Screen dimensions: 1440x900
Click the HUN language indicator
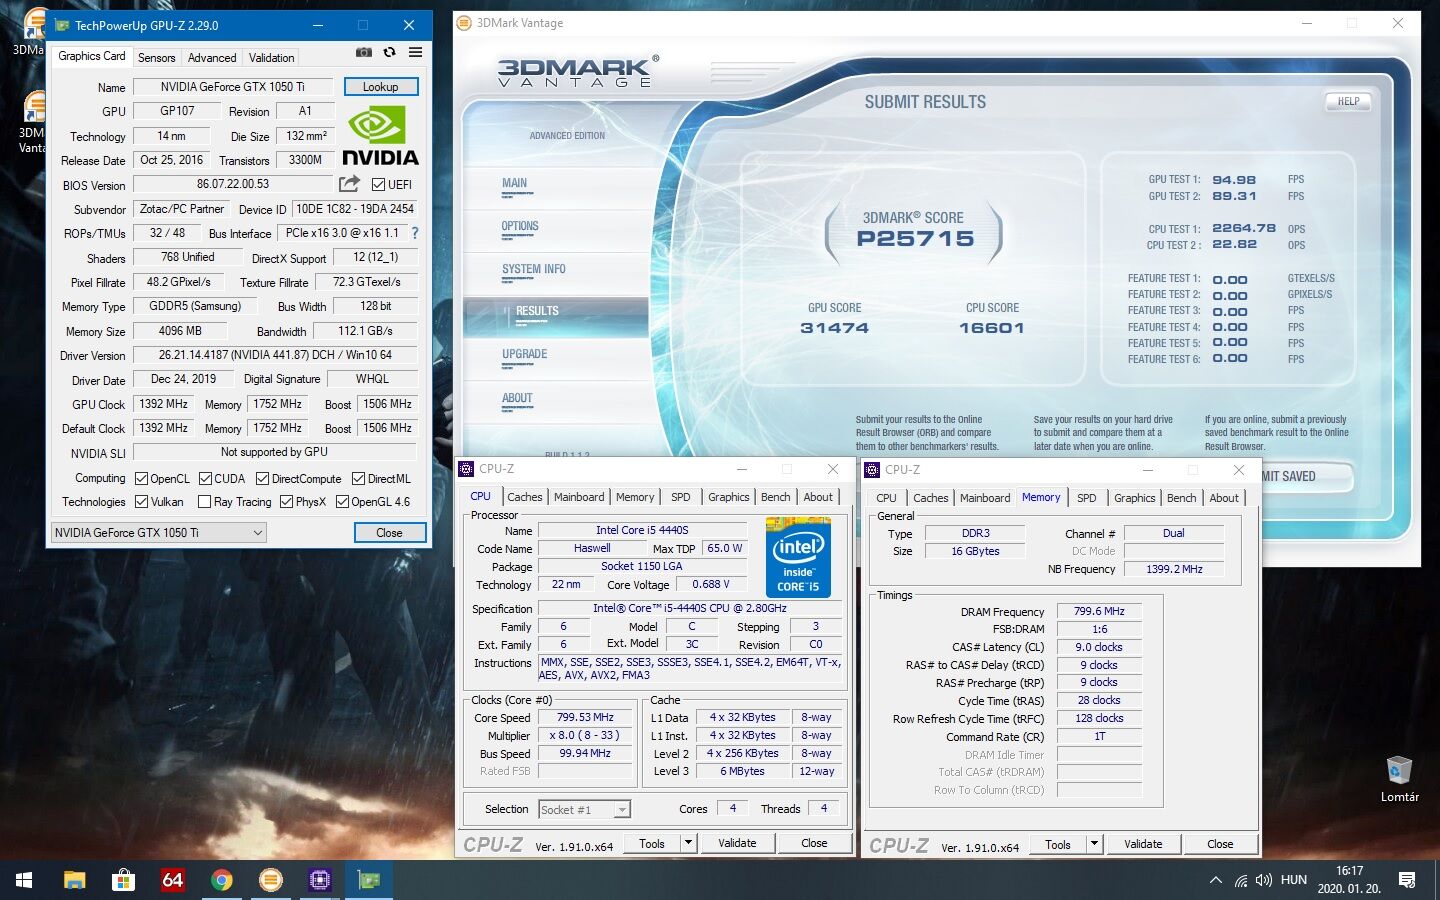[1294, 880]
